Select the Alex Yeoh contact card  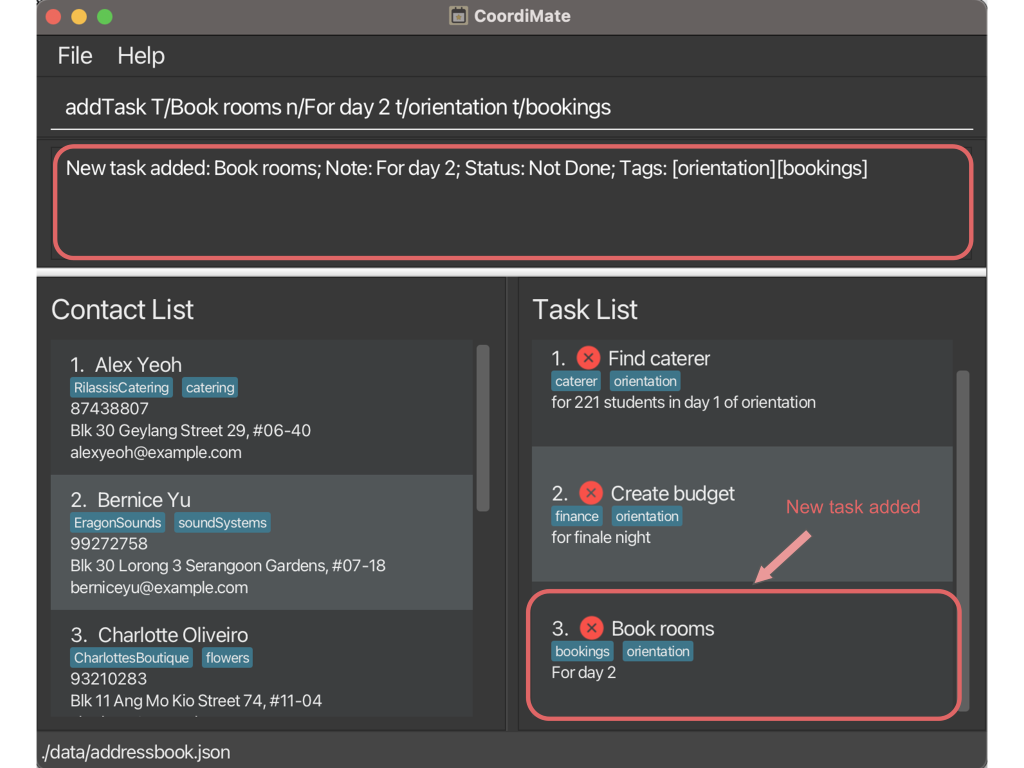click(261, 407)
